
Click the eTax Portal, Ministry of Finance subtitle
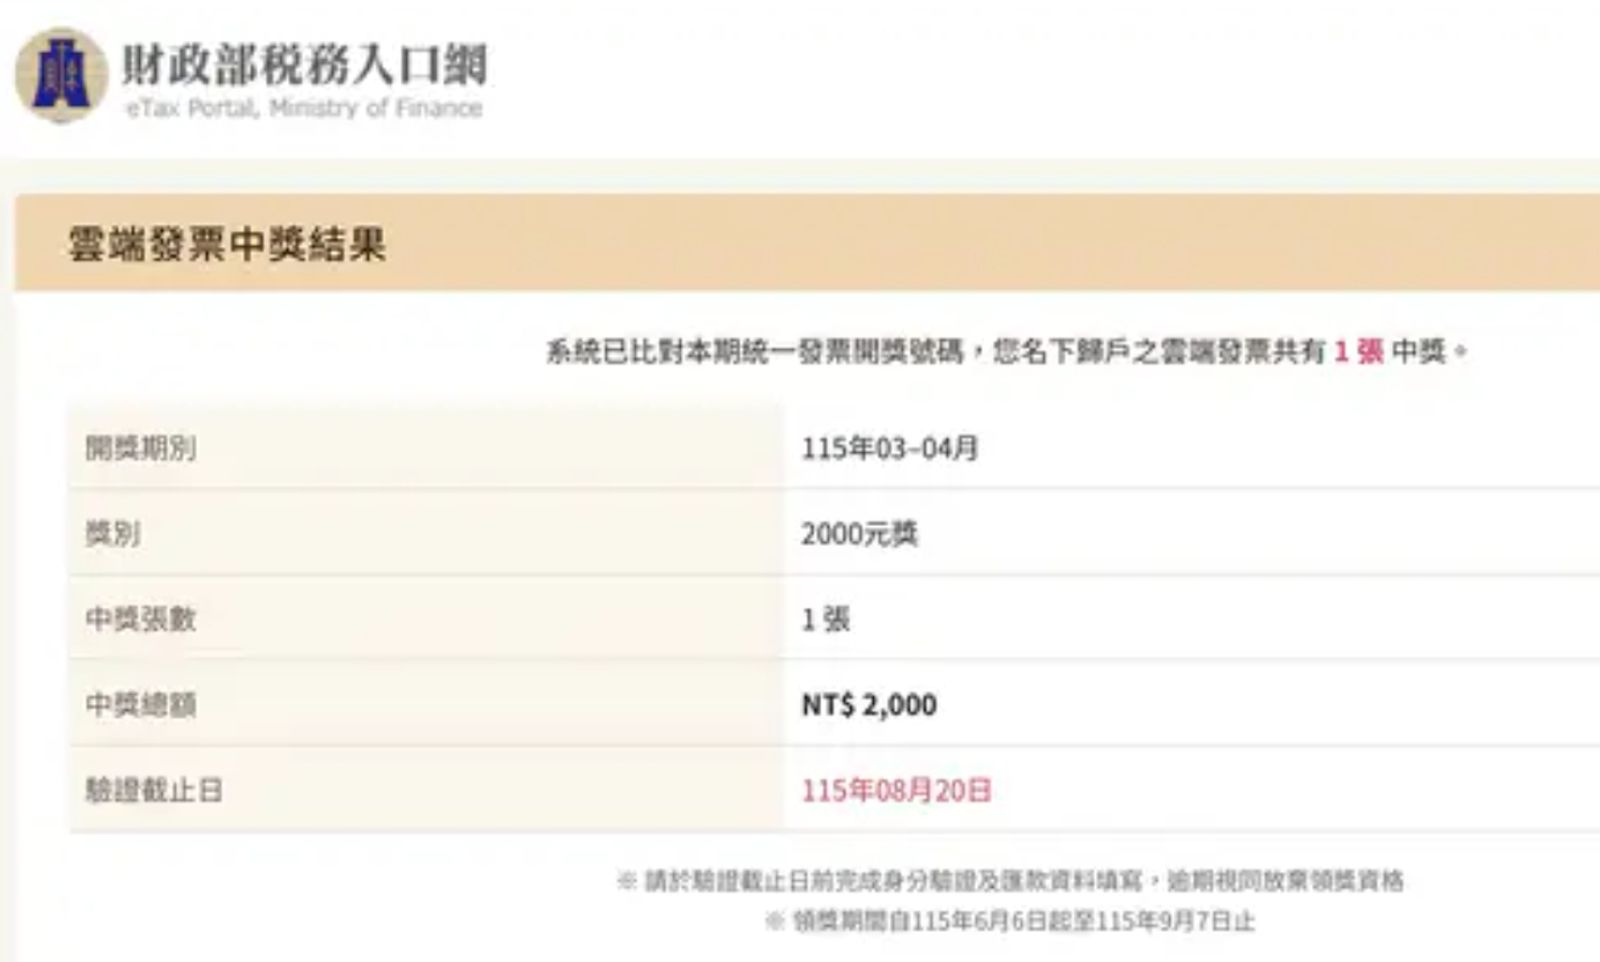[x=304, y=108]
